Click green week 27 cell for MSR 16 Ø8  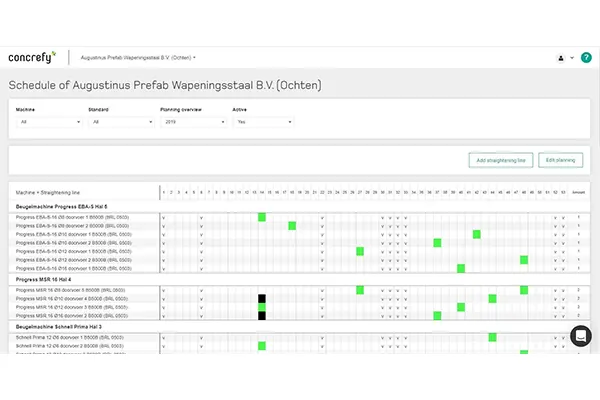360,290
